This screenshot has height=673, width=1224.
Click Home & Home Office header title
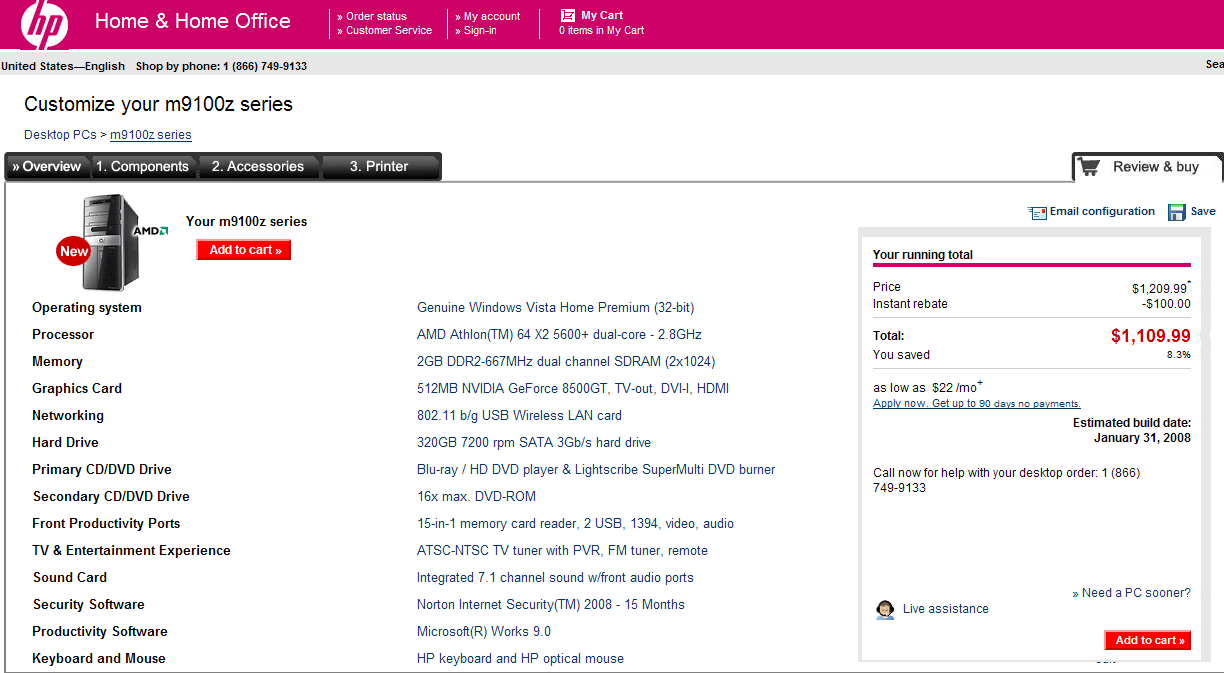193,21
